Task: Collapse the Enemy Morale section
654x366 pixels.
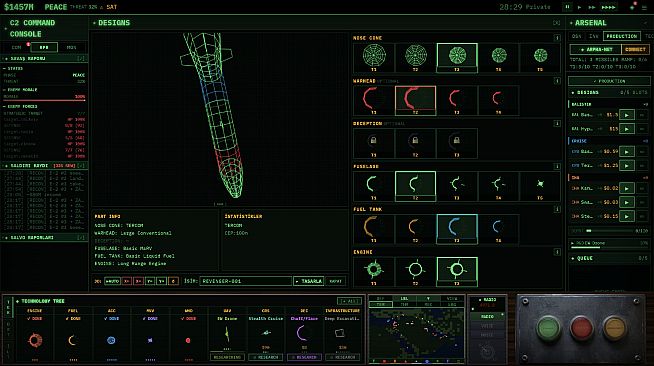Action: (x=44, y=90)
